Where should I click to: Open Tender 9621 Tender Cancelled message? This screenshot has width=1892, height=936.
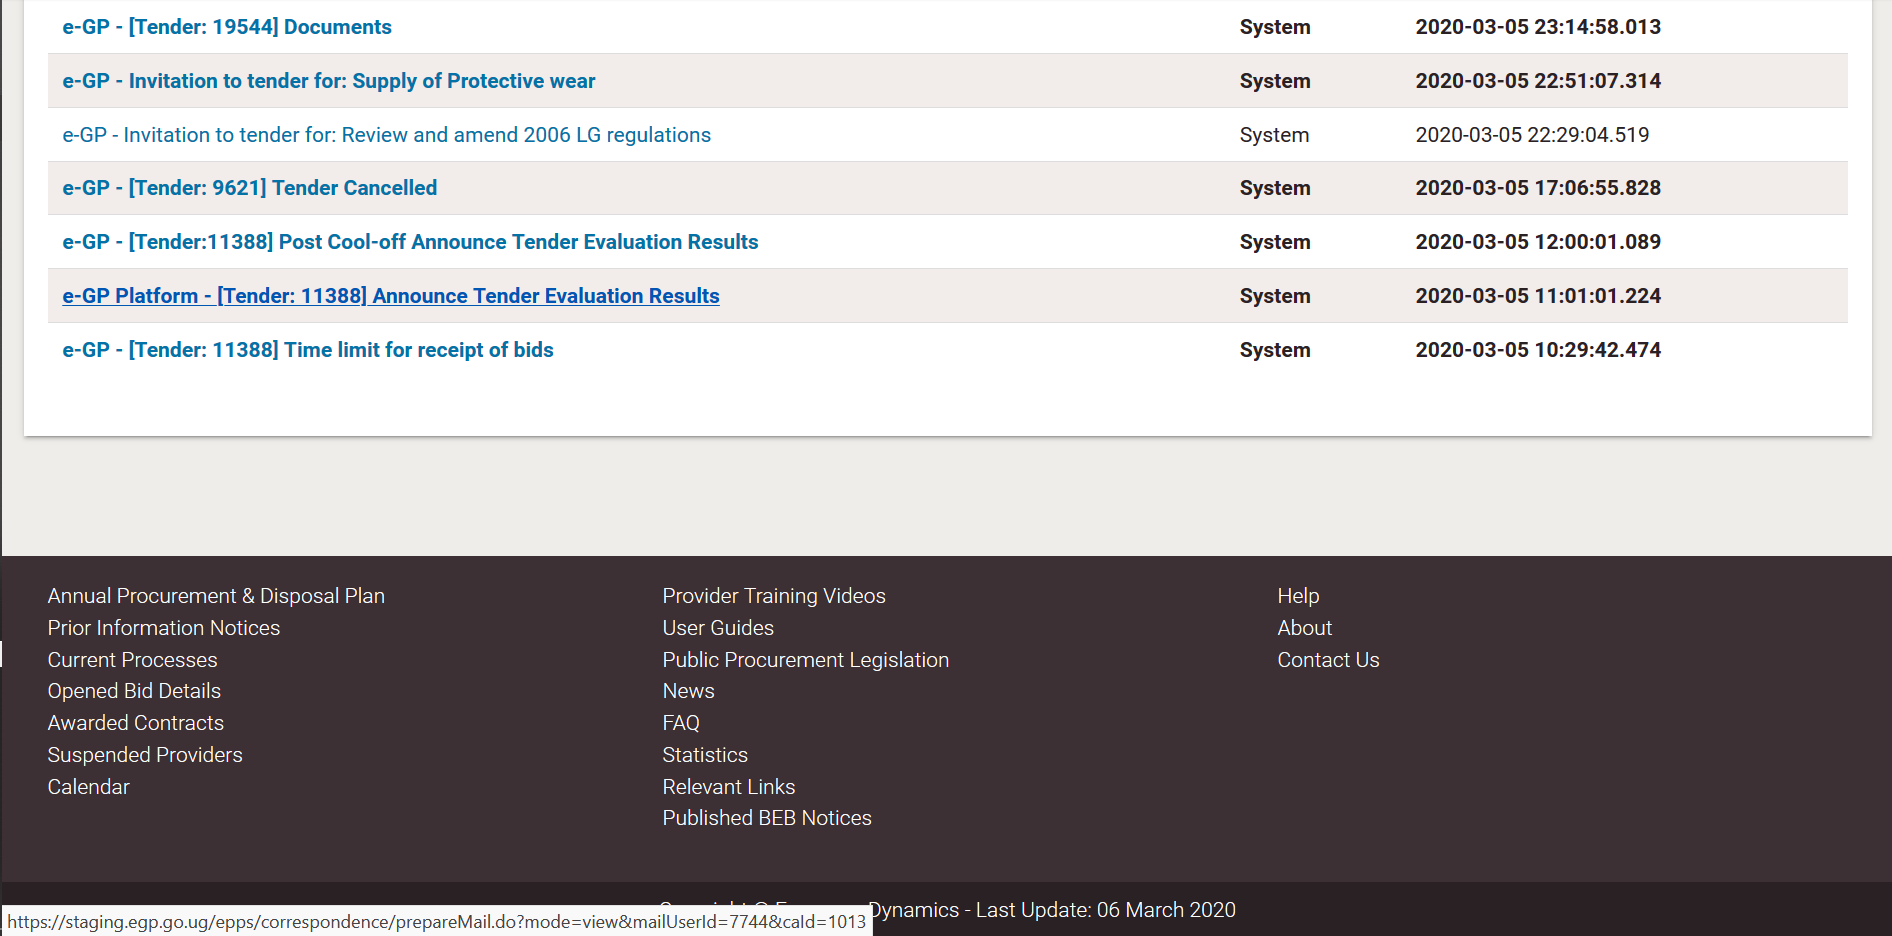coord(250,188)
